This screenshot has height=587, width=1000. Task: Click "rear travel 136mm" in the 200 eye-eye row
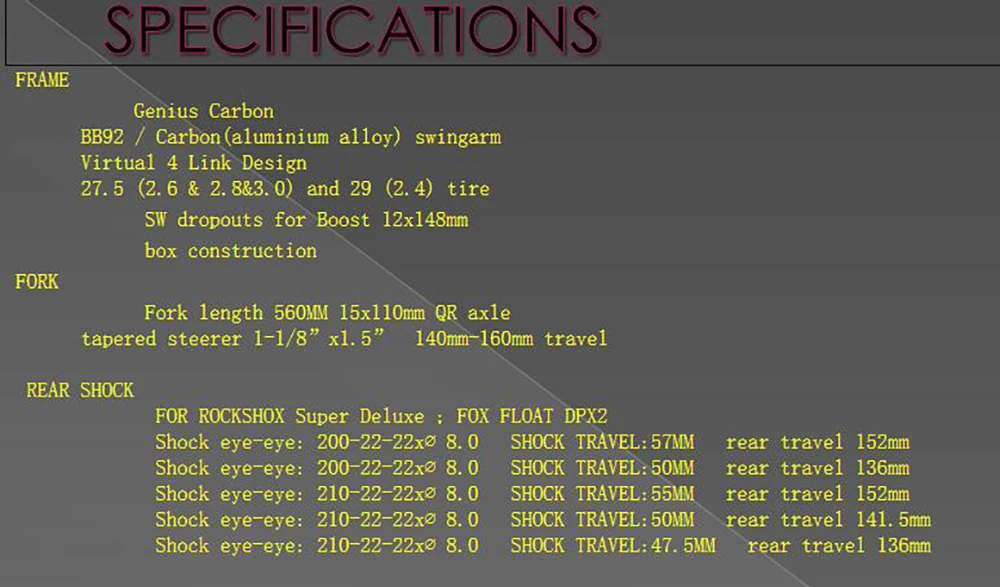(x=818, y=468)
